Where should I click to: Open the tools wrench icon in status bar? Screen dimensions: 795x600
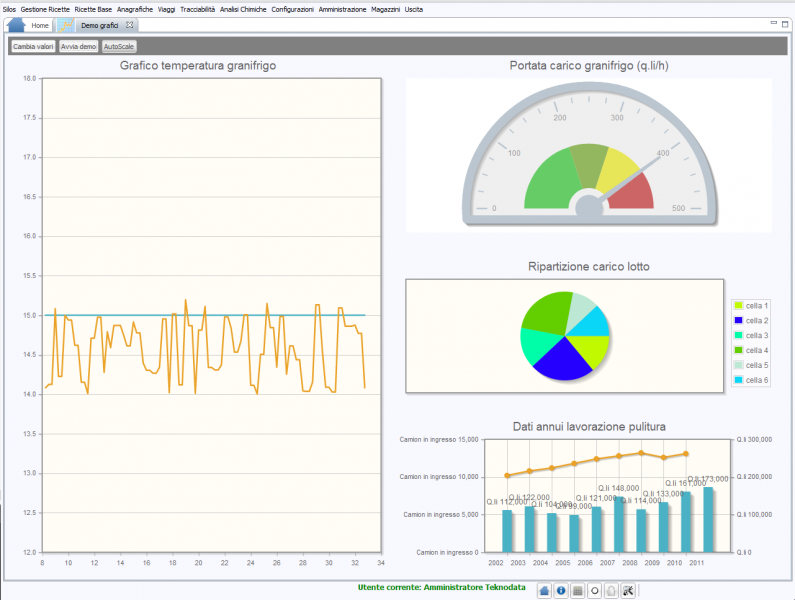point(628,591)
